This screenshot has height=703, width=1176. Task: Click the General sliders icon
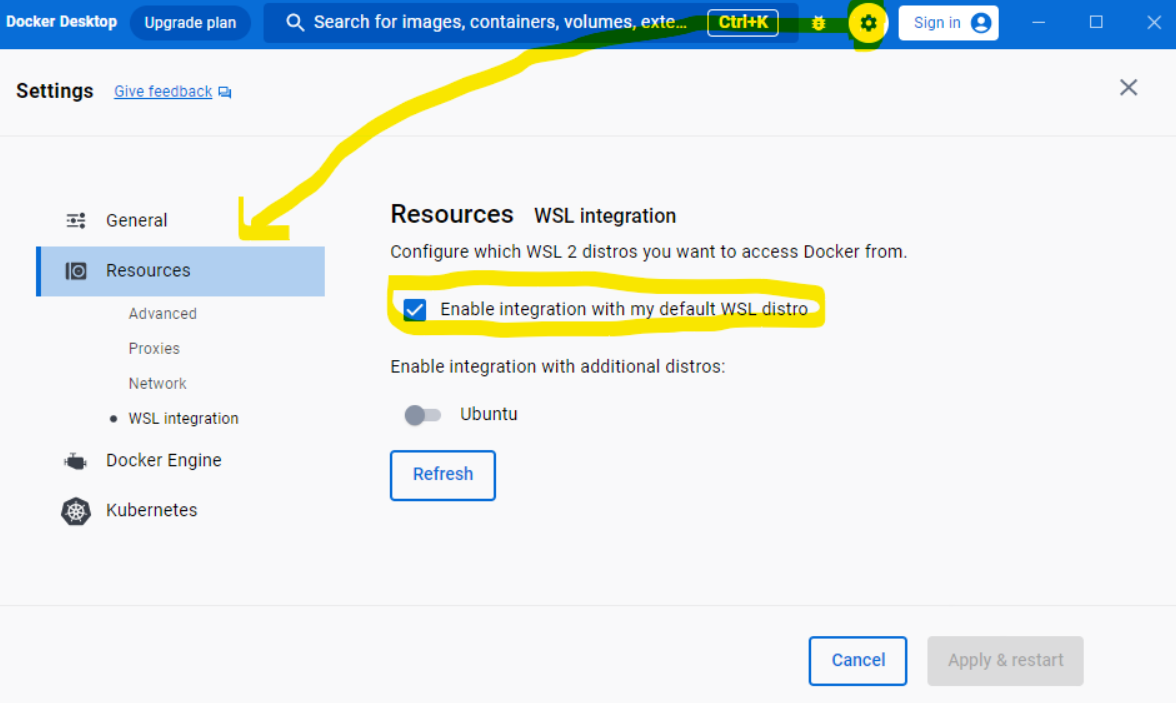point(76,221)
